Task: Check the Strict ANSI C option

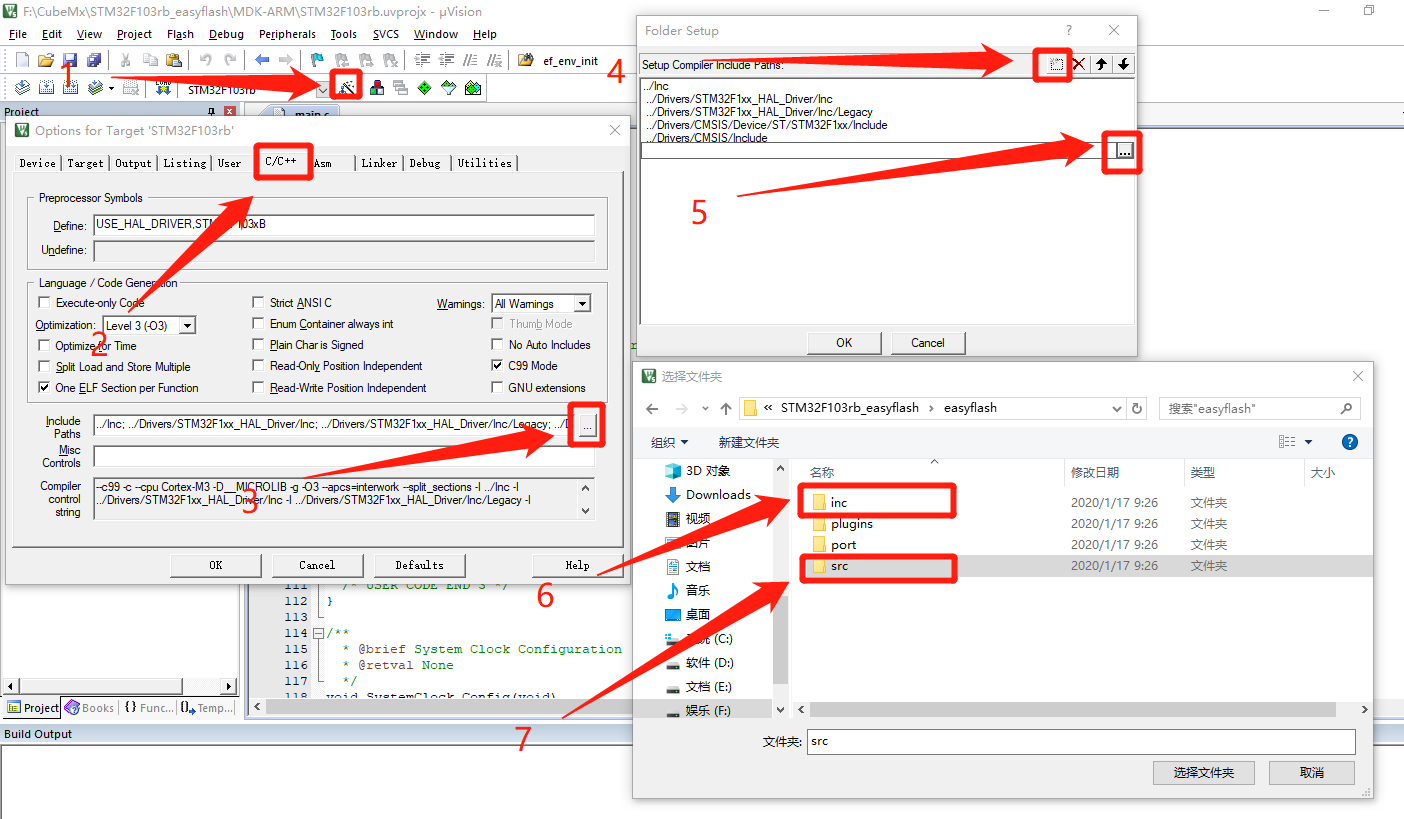Action: [x=258, y=302]
